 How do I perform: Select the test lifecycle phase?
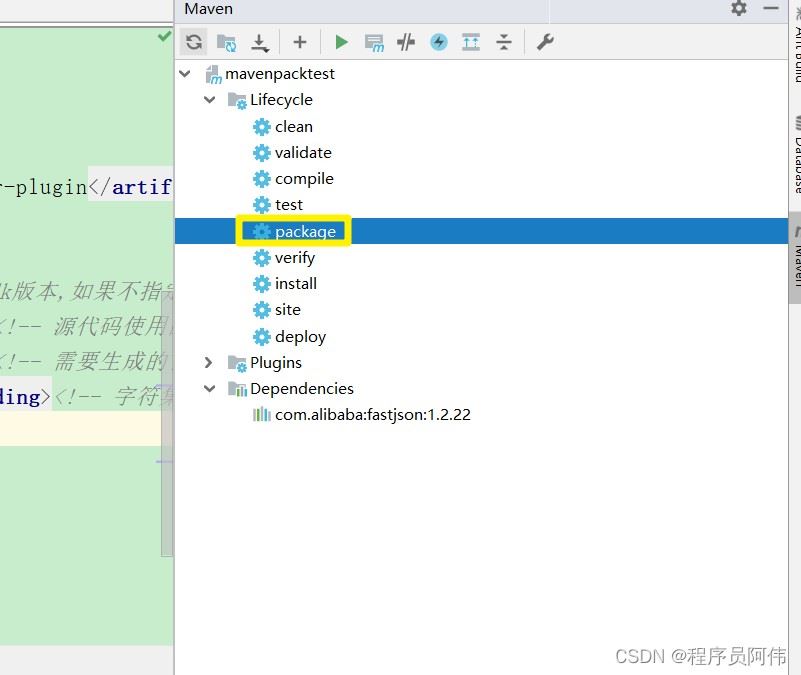(289, 205)
